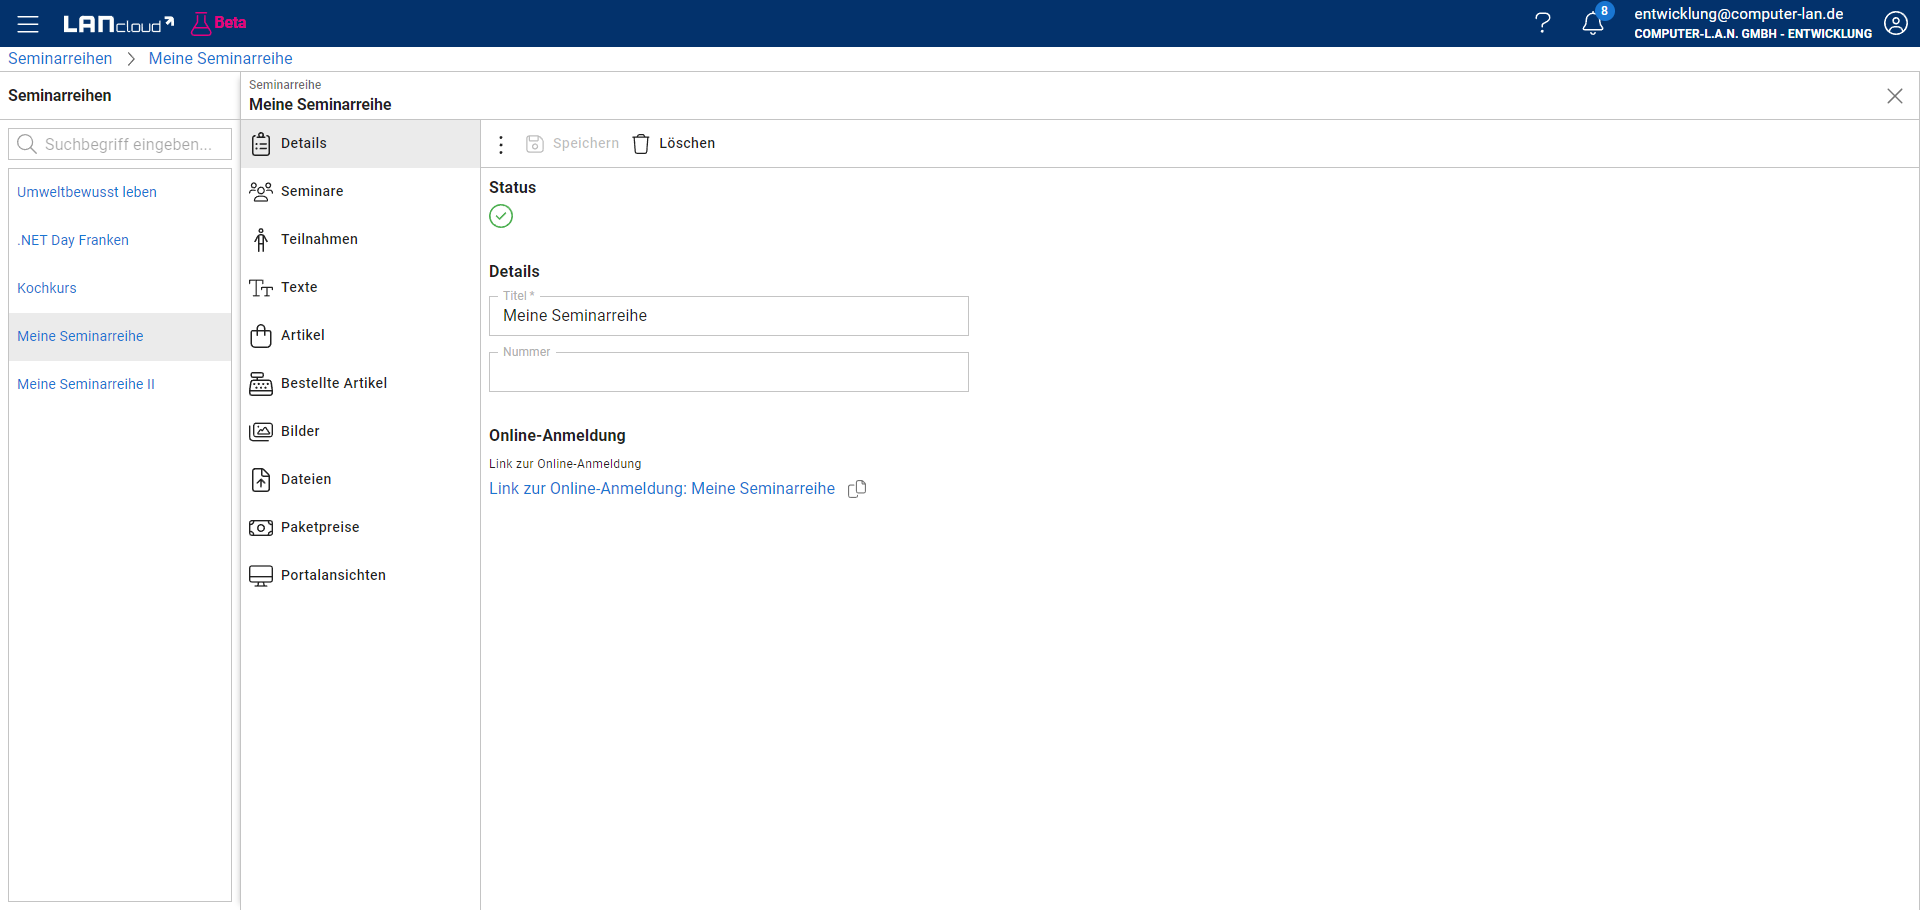1920x910 pixels.
Task: Open the help question mark icon
Action: tap(1543, 23)
